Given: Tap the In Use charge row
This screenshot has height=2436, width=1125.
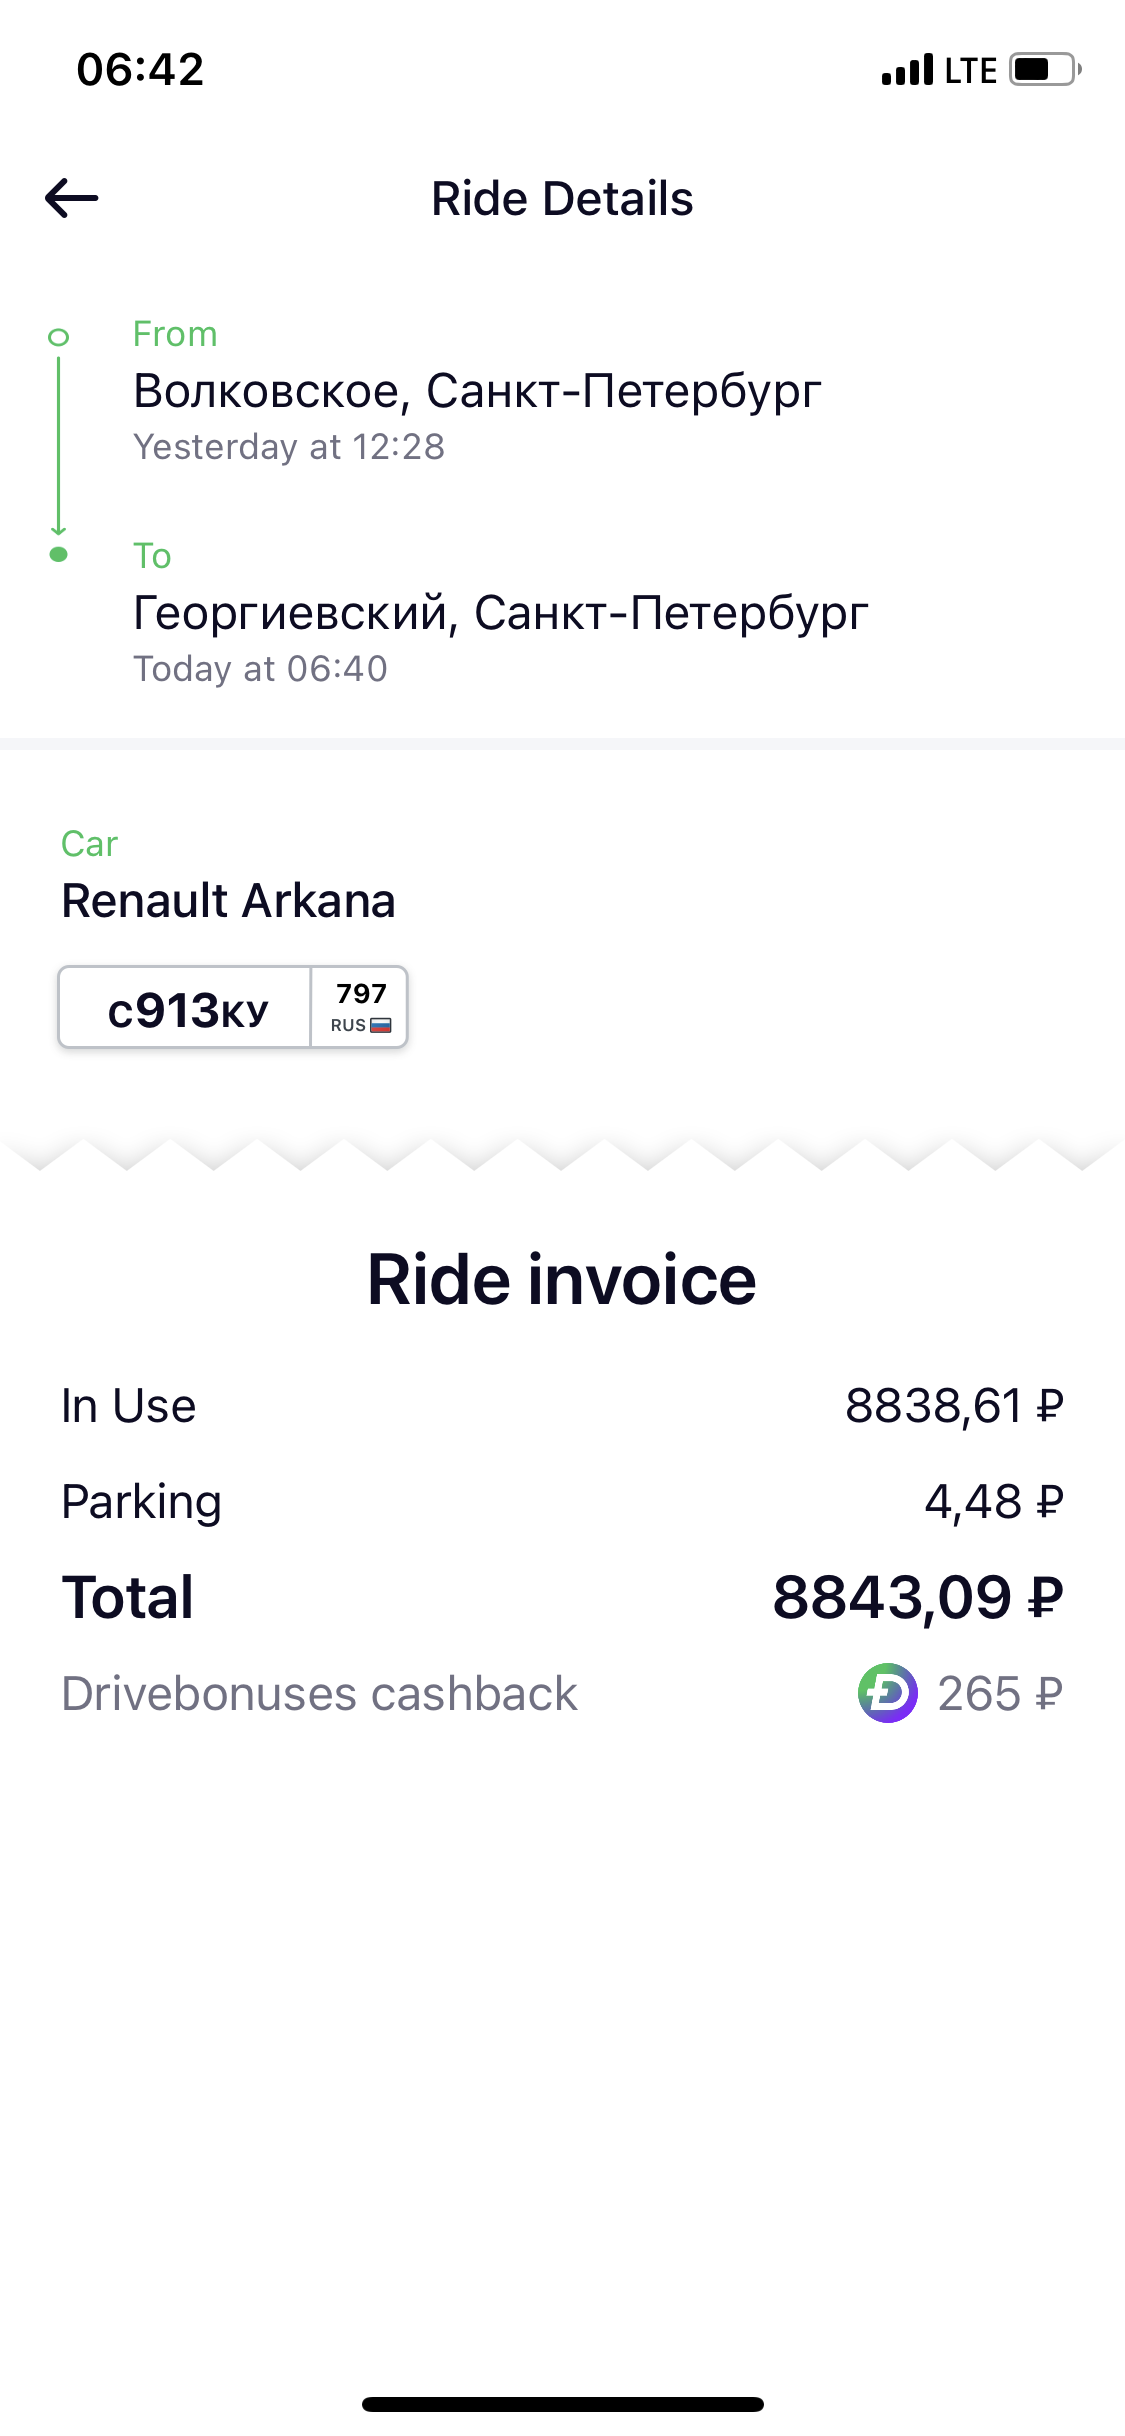Looking at the screenshot, I should click(562, 1405).
